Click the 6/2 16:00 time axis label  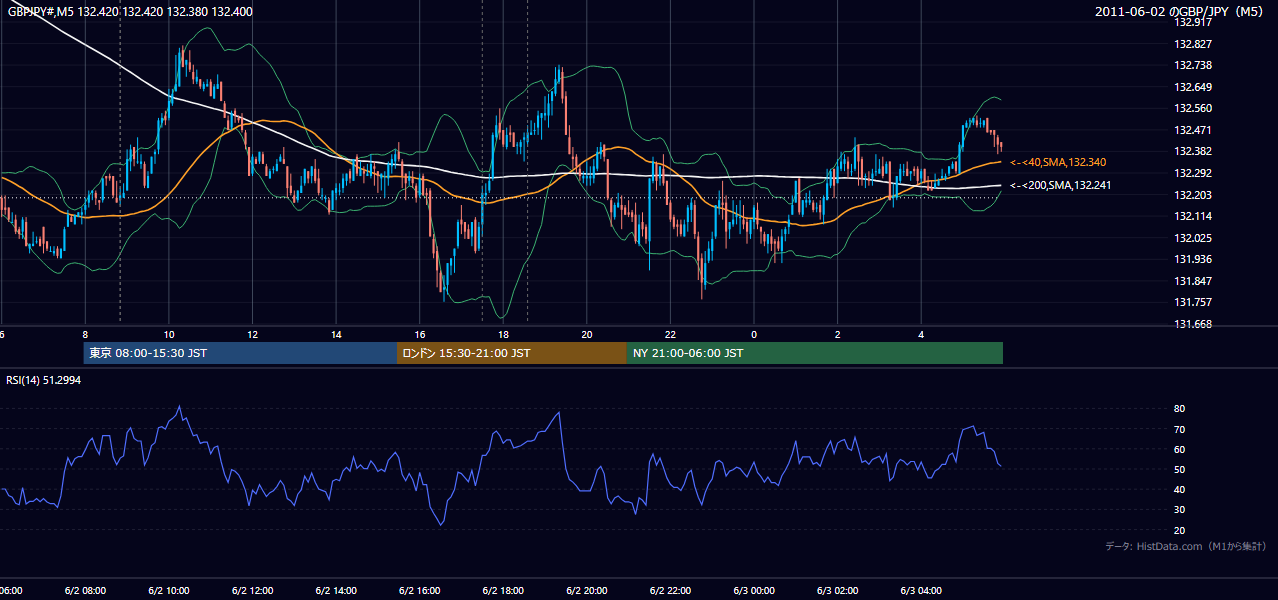click(419, 590)
